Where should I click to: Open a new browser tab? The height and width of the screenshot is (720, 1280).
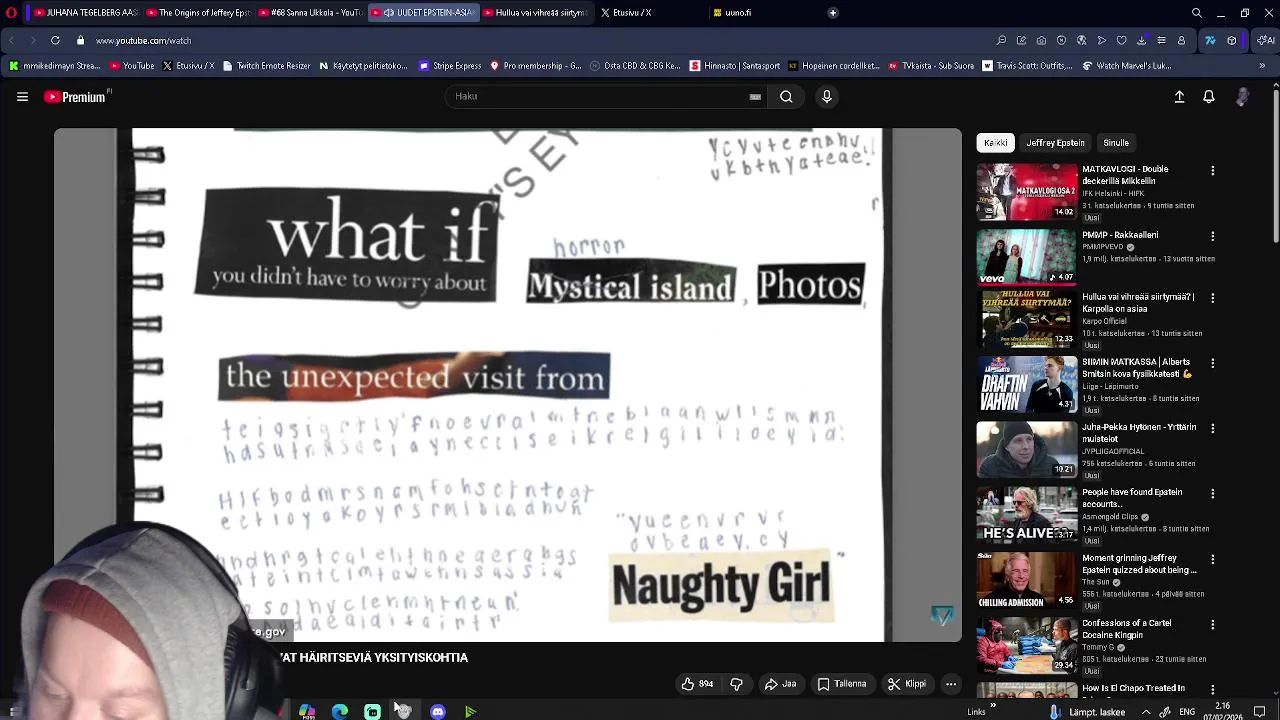point(832,13)
